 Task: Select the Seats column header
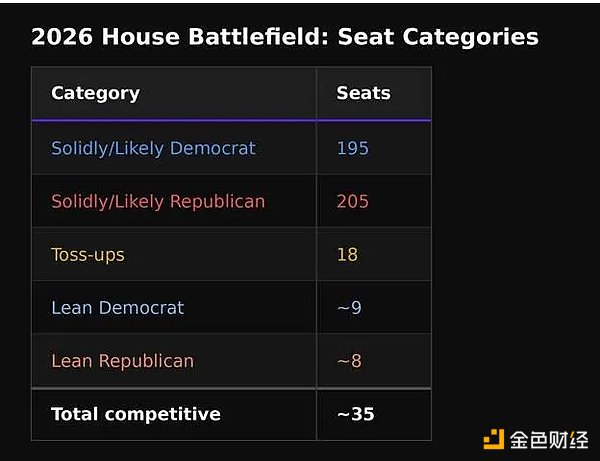[x=364, y=93]
